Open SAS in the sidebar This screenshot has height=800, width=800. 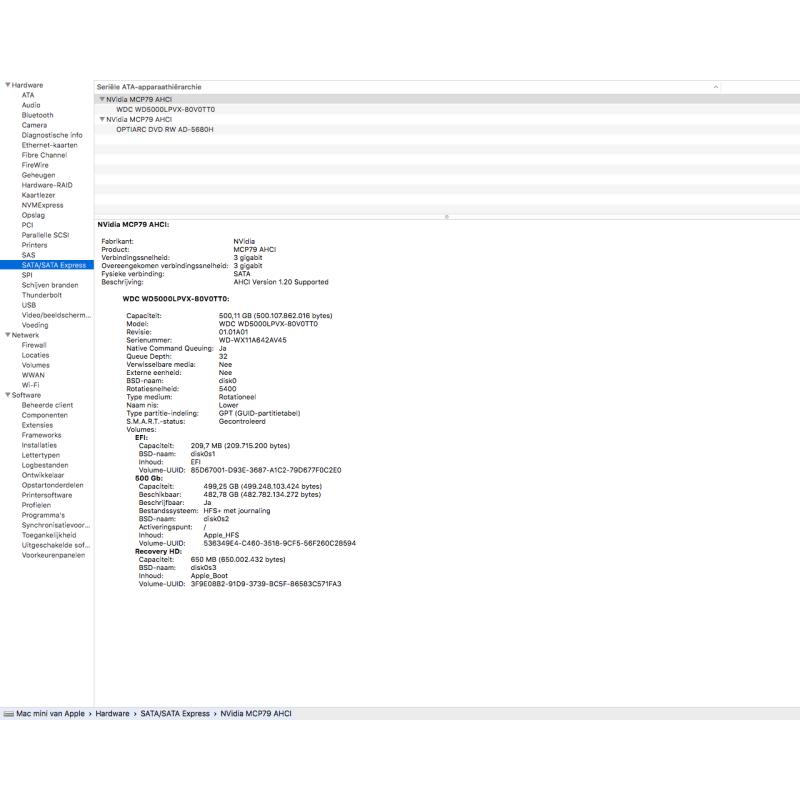(29, 255)
